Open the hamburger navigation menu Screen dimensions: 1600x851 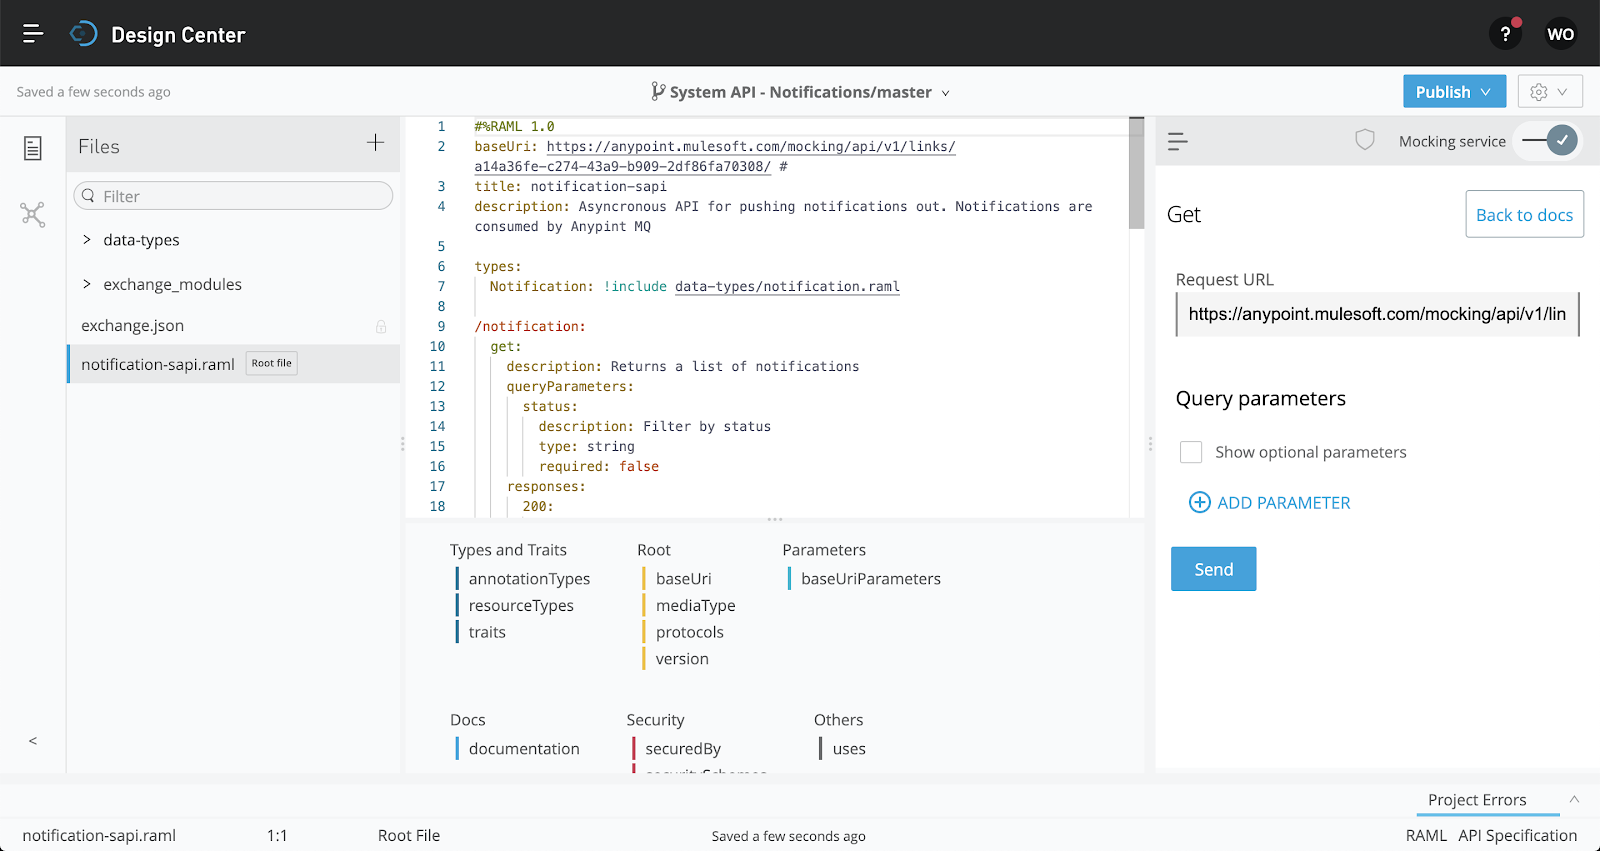(33, 34)
